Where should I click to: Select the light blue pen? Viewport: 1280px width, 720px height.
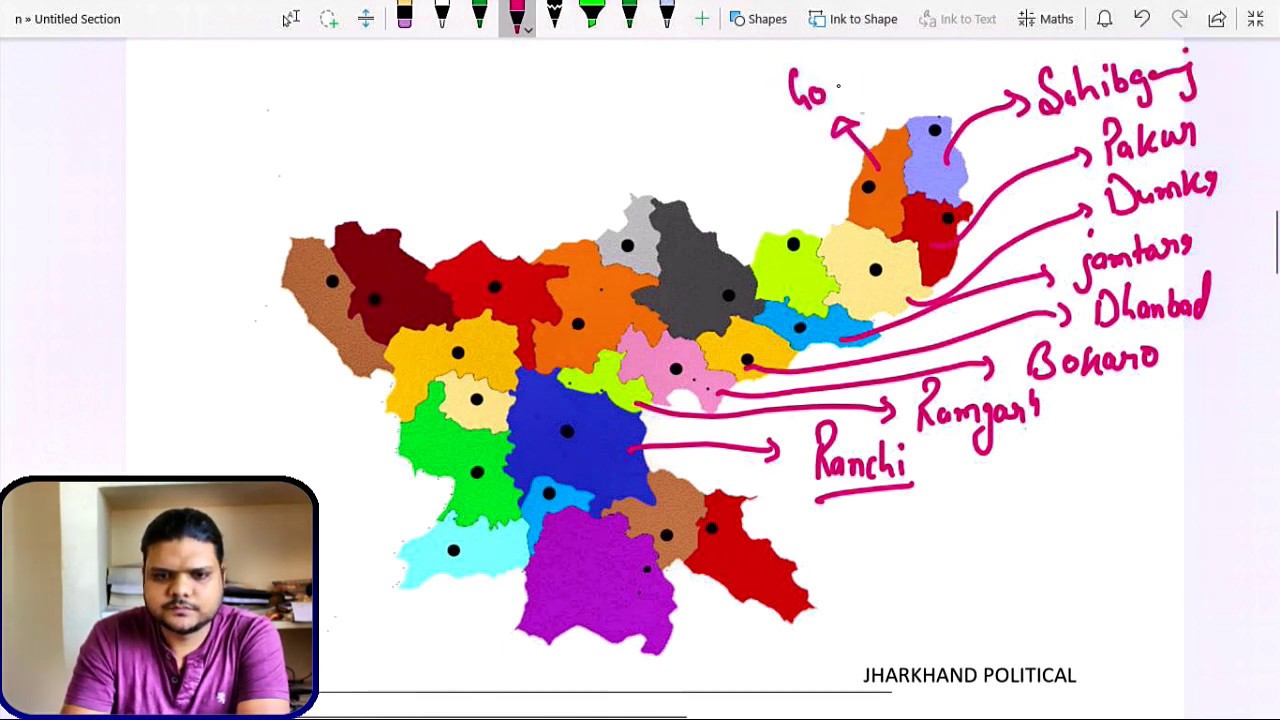coord(667,17)
